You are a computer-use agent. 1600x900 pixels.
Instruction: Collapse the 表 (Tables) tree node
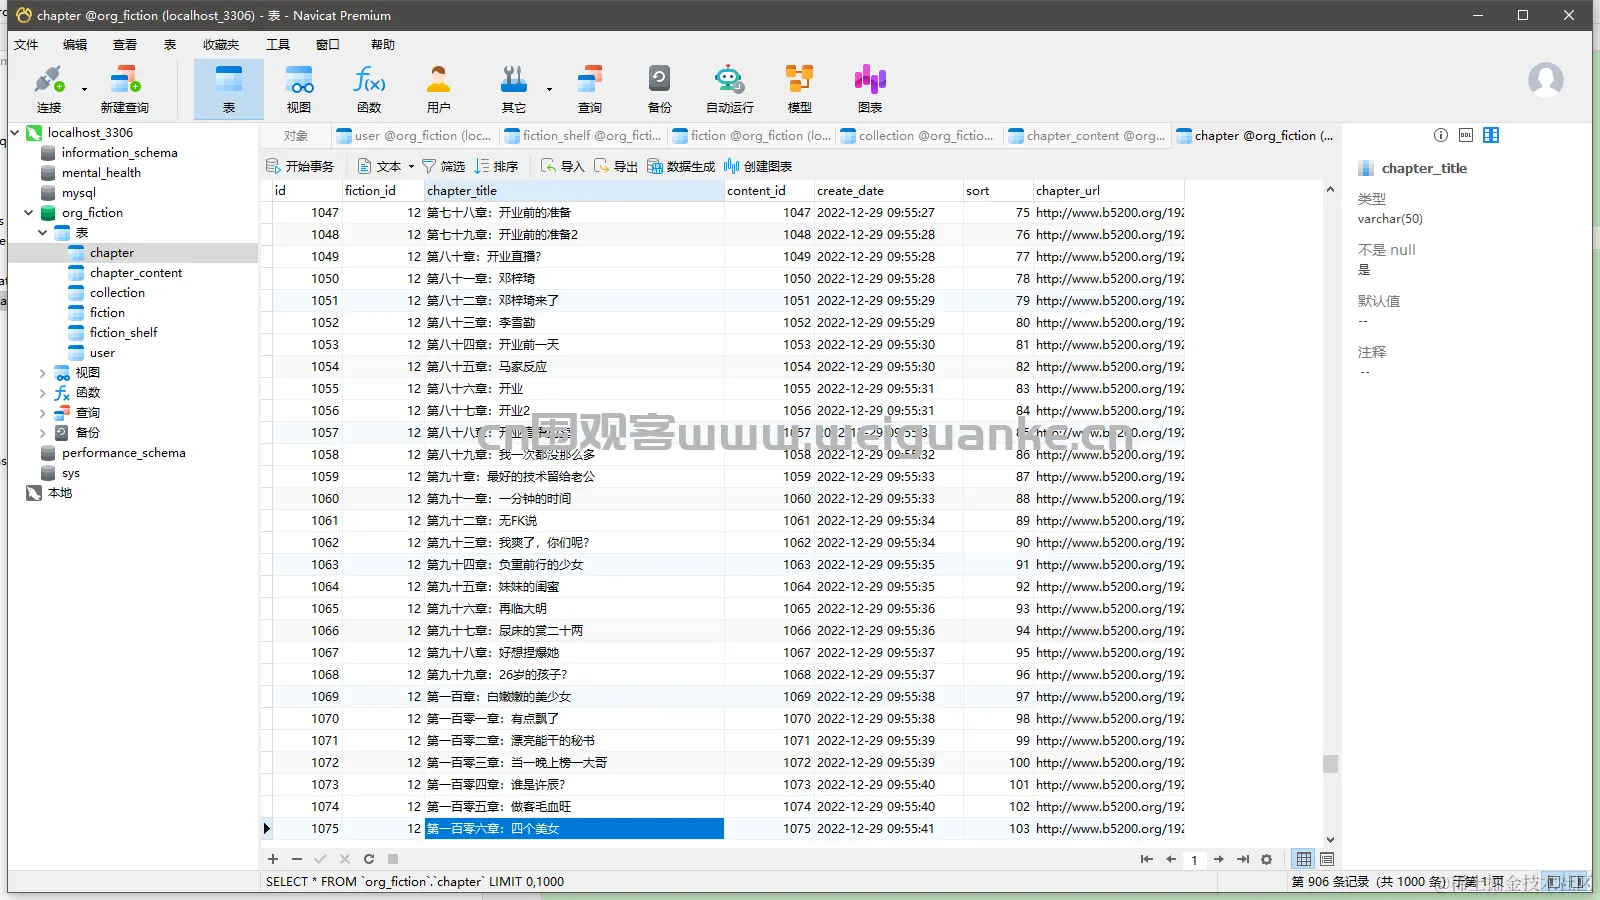(43, 232)
